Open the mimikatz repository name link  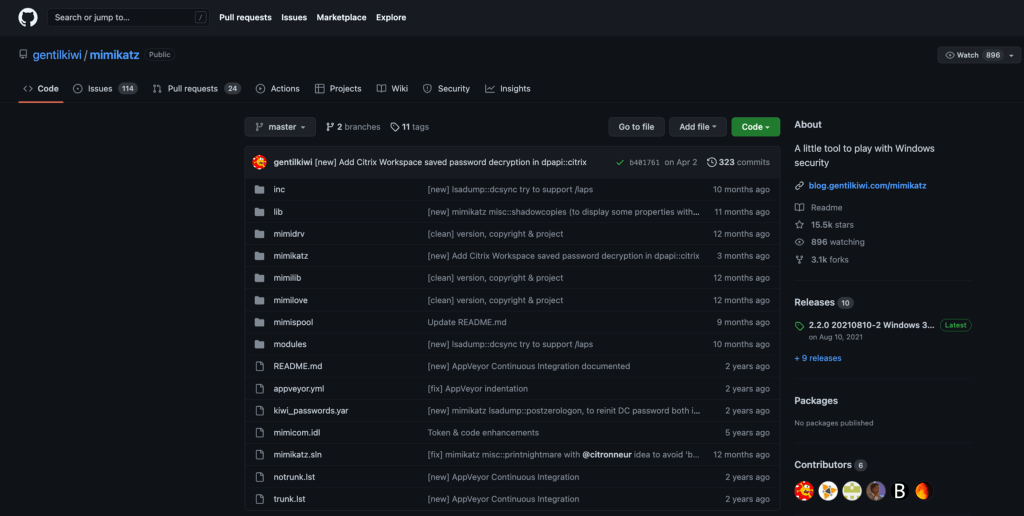coord(114,55)
